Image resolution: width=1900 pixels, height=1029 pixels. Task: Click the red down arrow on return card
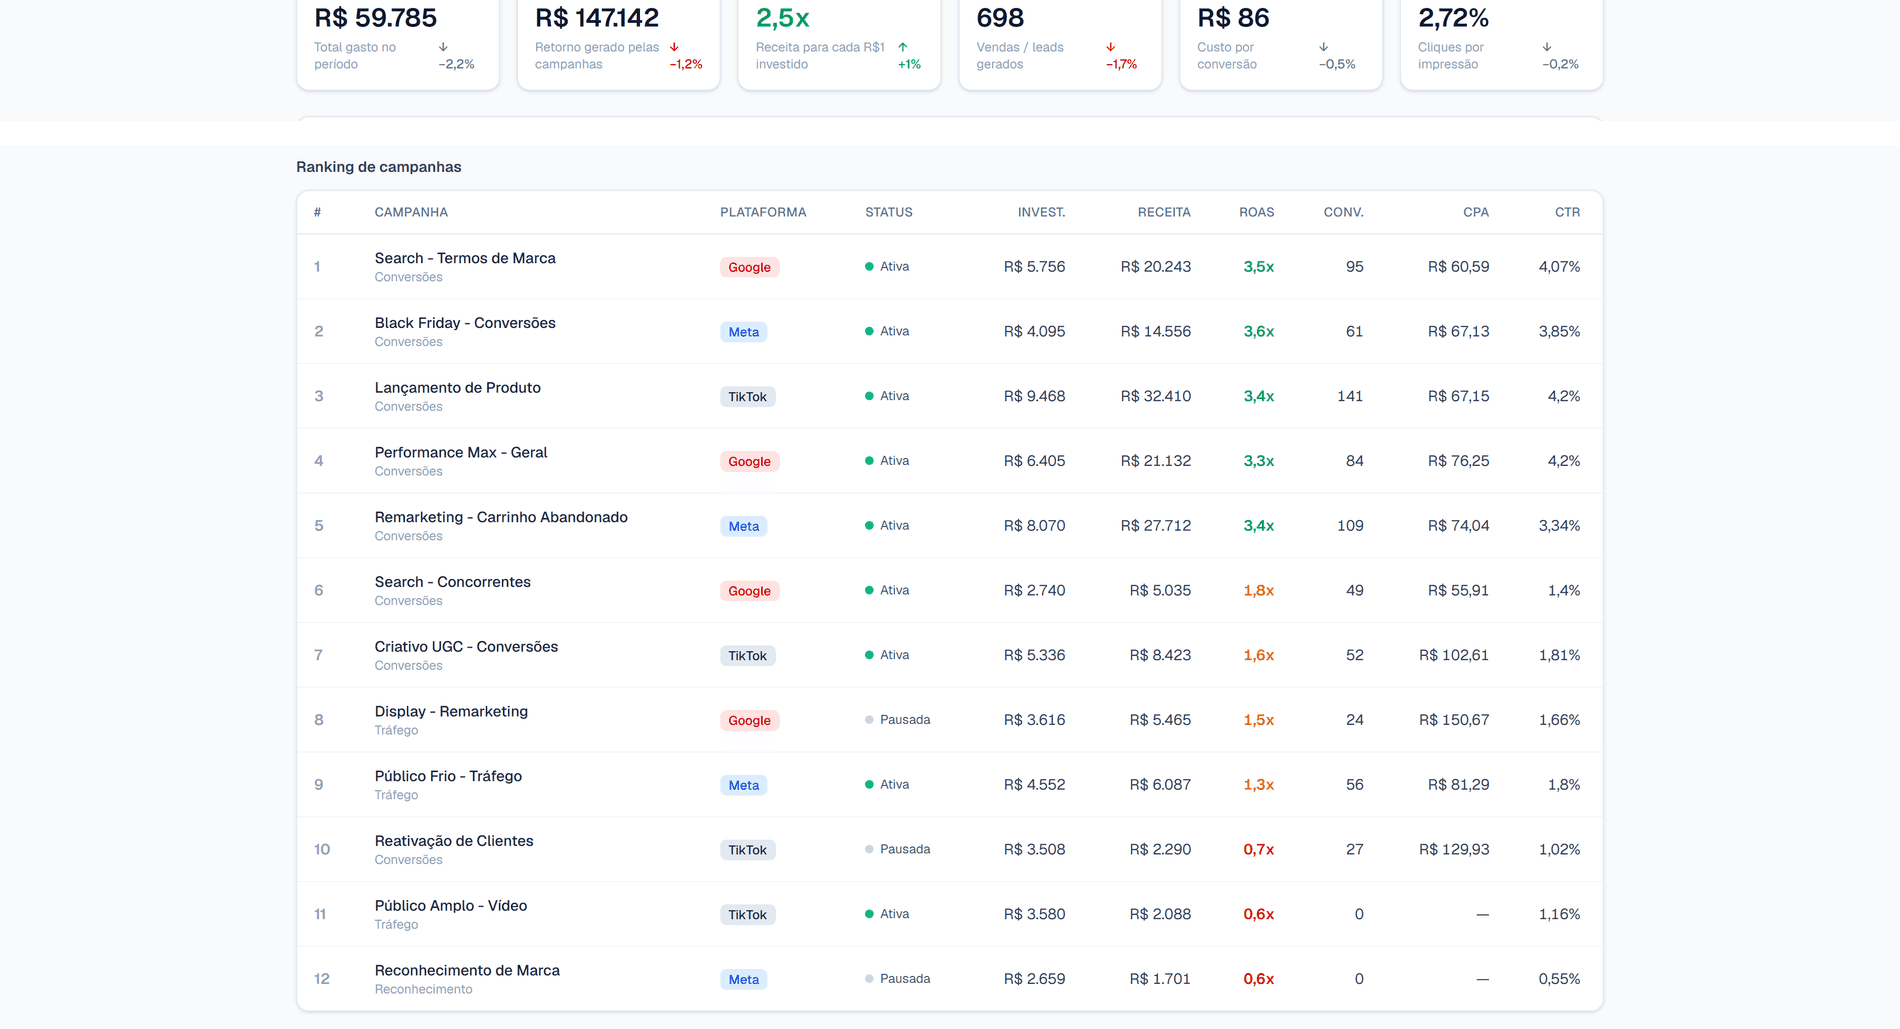point(674,47)
